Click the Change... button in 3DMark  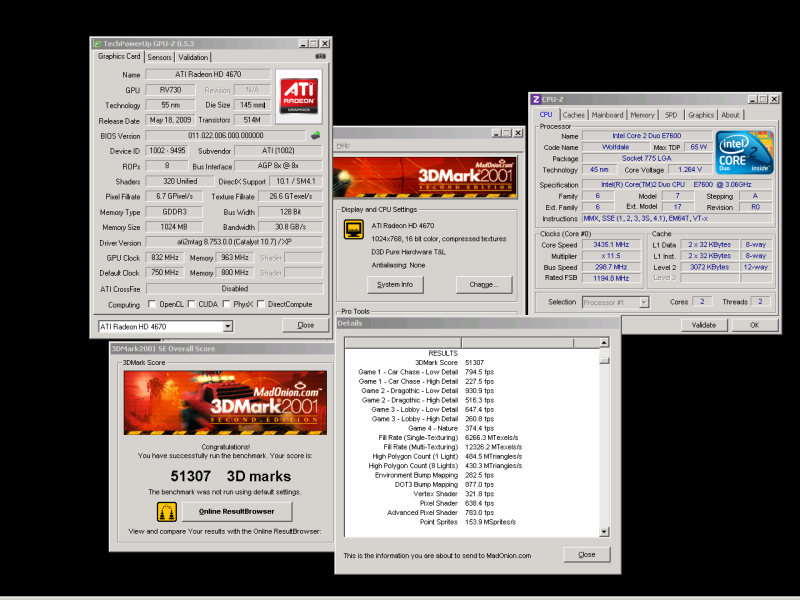point(484,285)
